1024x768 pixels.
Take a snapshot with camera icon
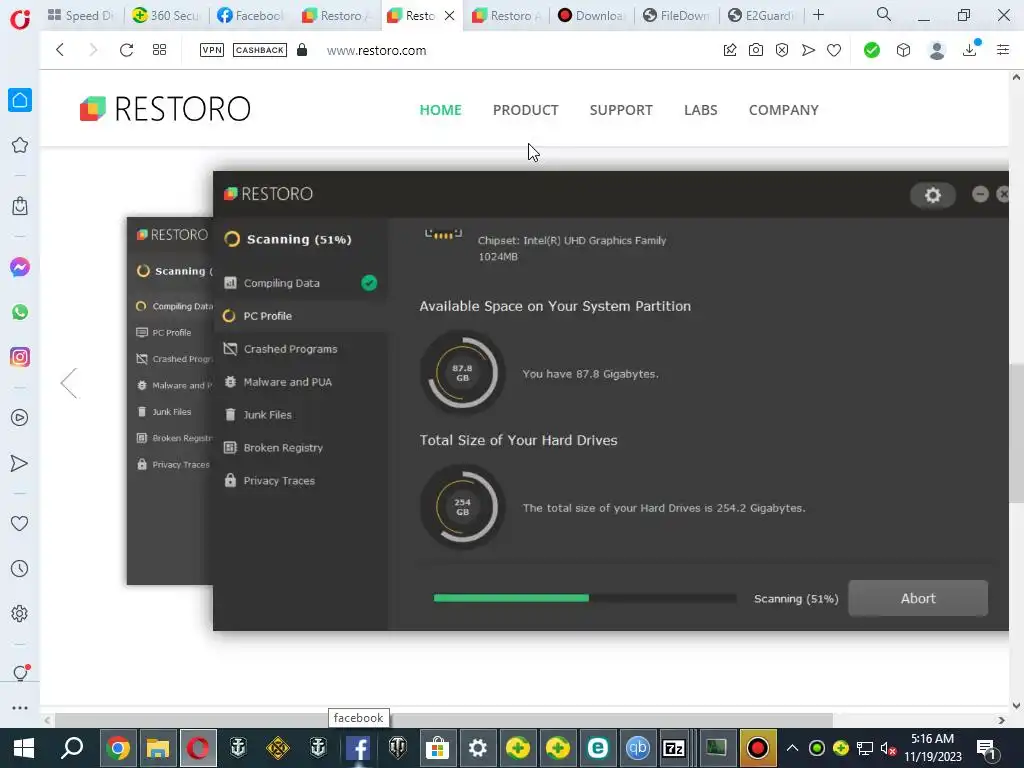[x=756, y=50]
